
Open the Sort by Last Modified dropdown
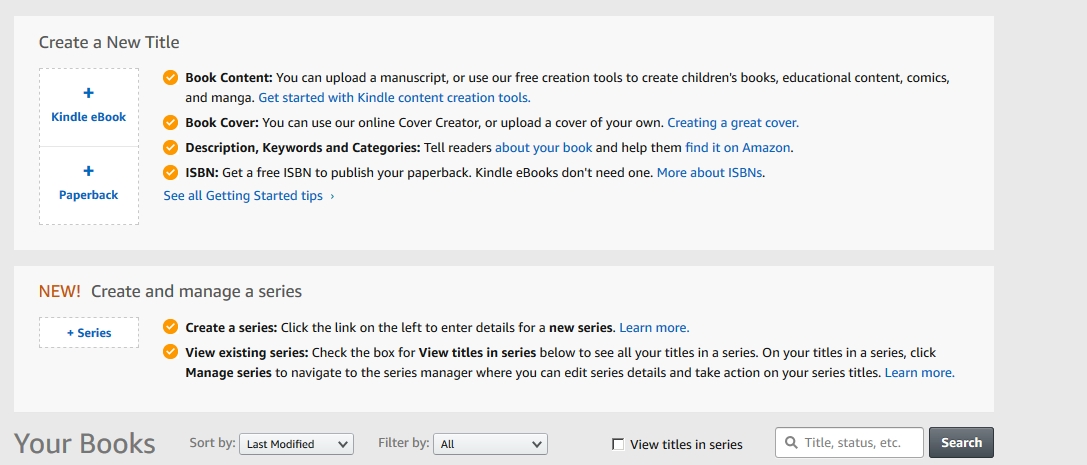tap(297, 444)
